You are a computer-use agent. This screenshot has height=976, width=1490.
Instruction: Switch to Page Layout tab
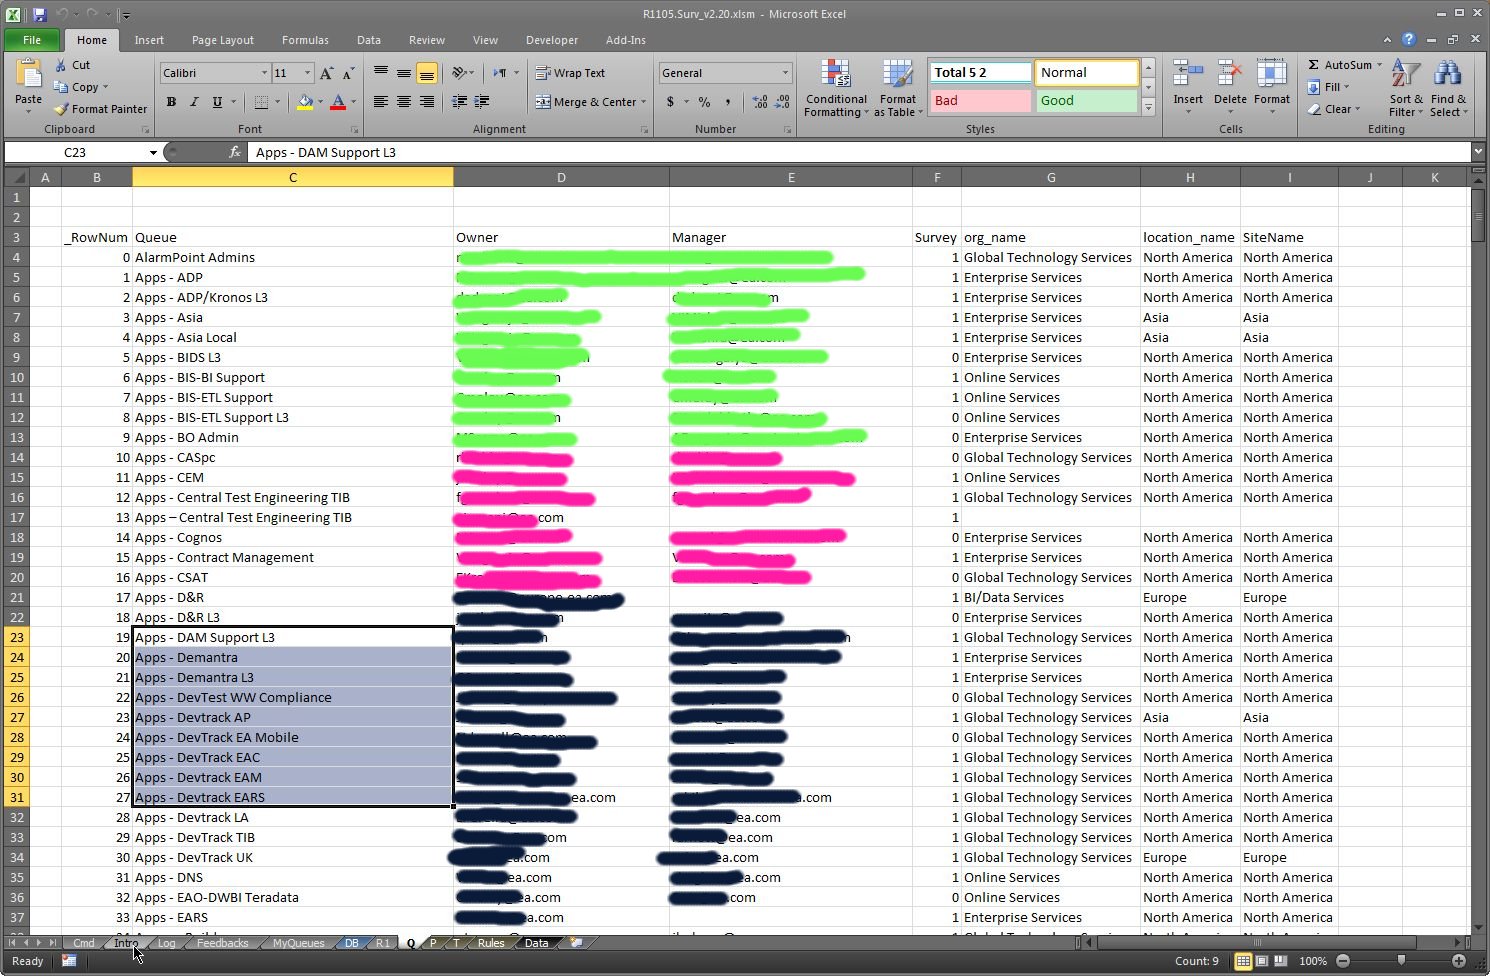pos(223,40)
